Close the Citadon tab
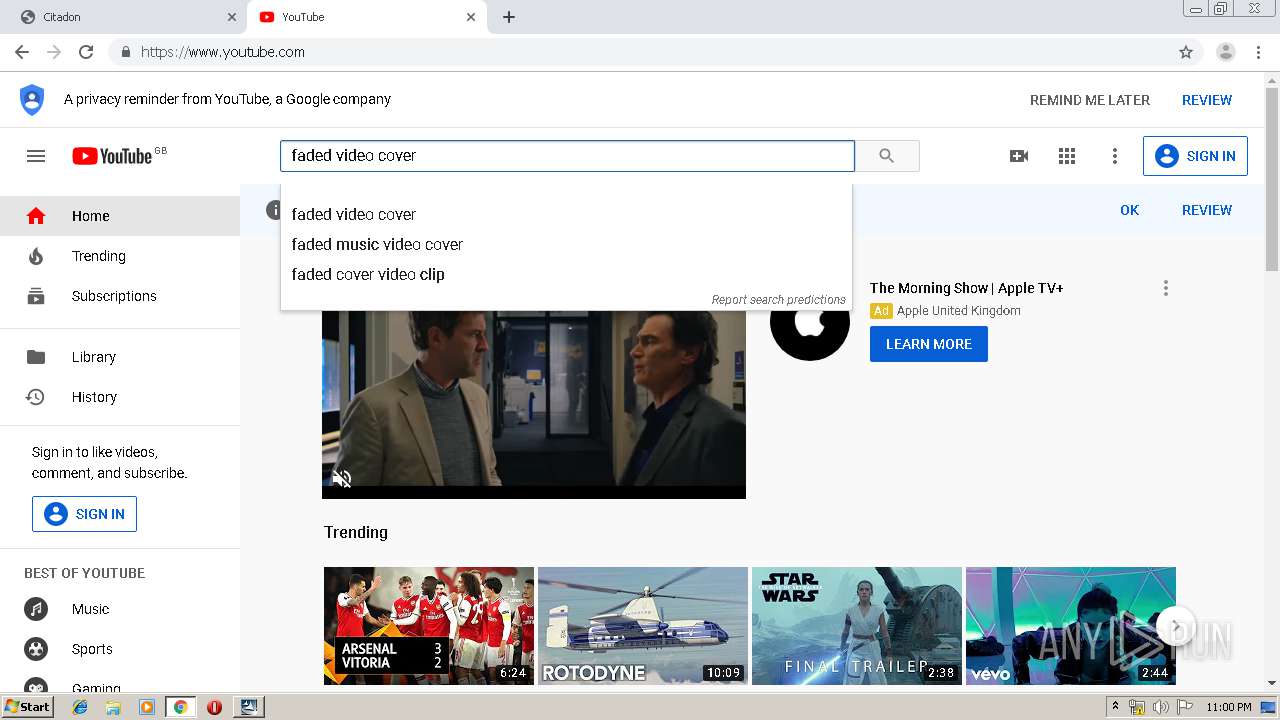 (x=232, y=17)
